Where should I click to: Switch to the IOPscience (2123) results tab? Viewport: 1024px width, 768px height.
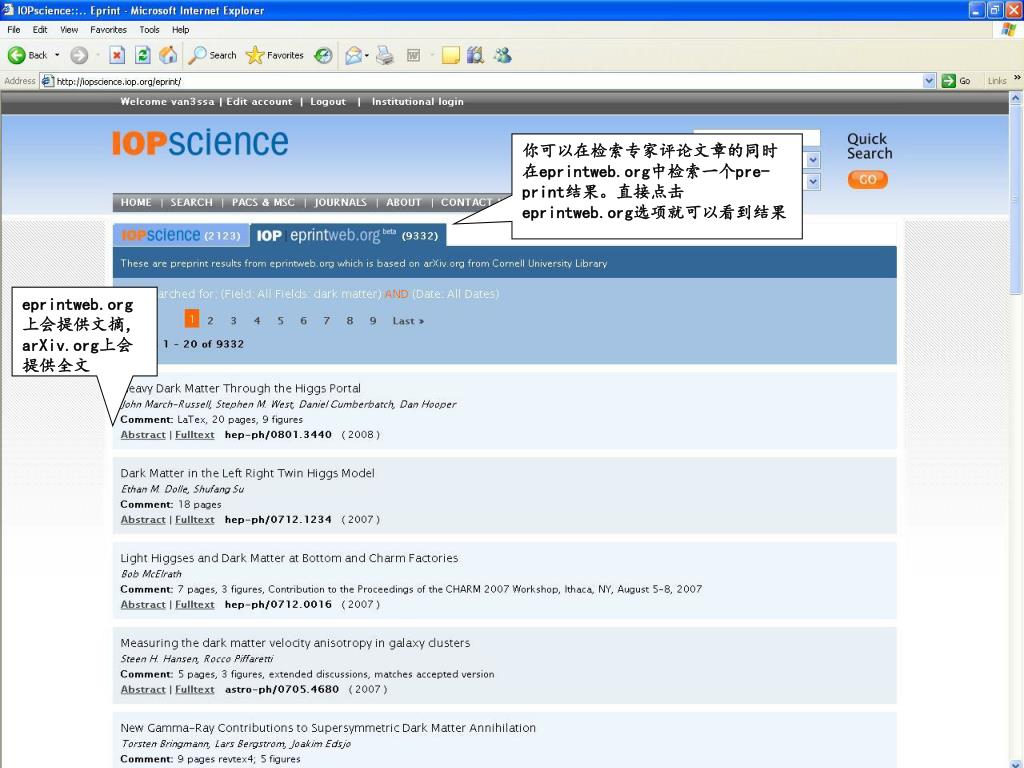181,235
